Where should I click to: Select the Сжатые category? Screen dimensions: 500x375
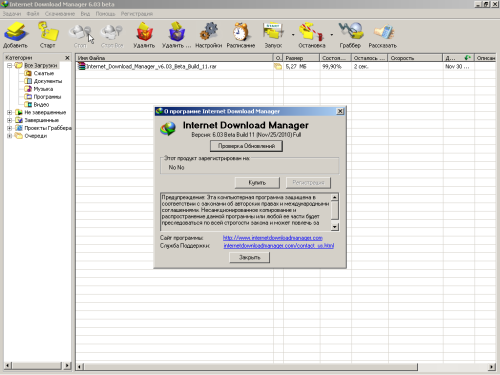[x=44, y=73]
